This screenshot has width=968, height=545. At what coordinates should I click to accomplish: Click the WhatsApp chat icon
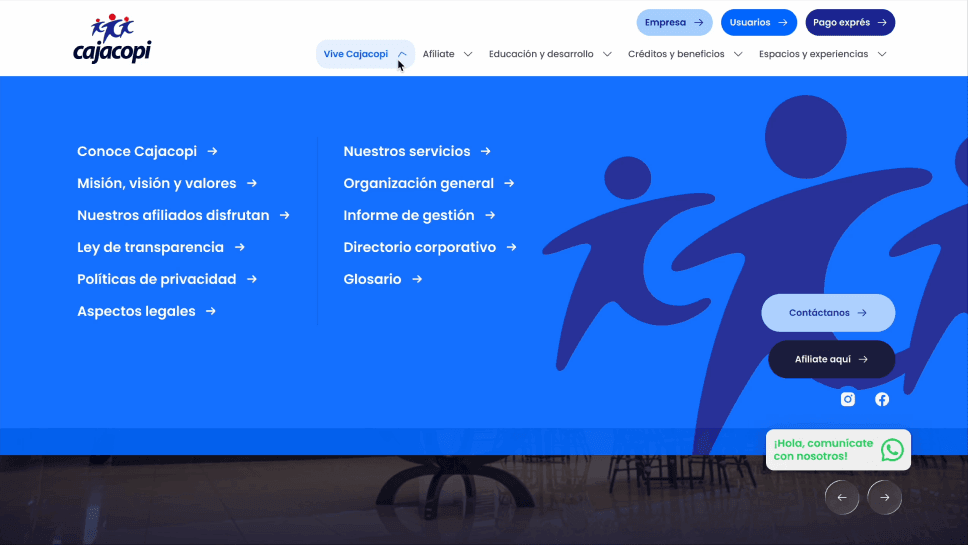pos(892,450)
